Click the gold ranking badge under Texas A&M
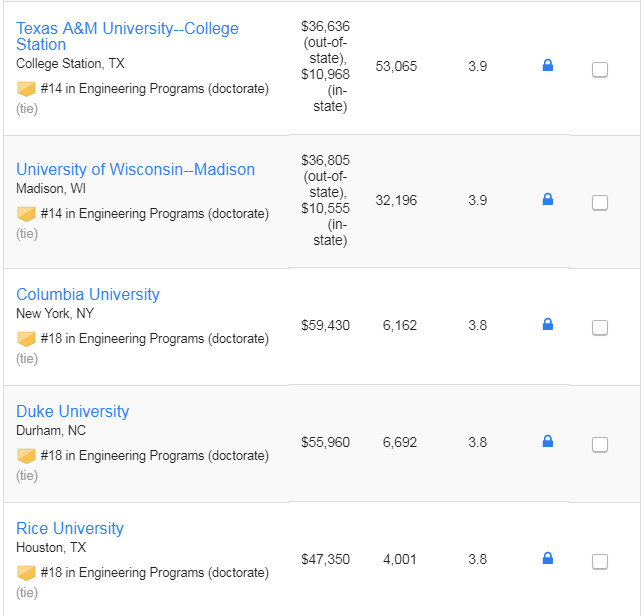644x616 pixels. coord(26,89)
